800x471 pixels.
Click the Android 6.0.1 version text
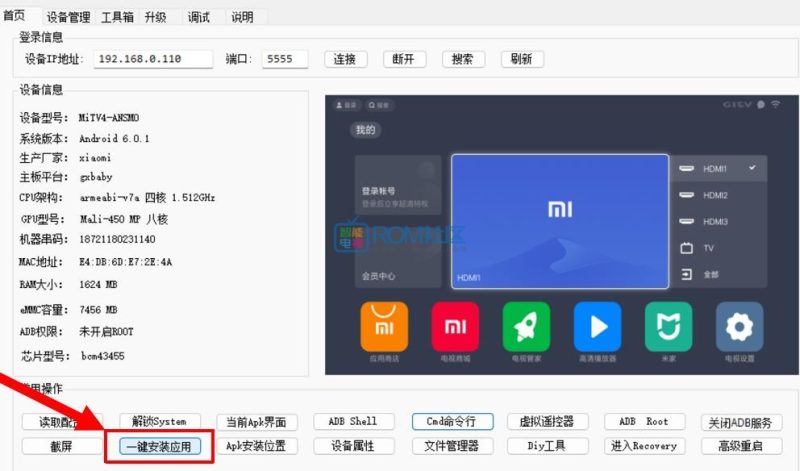click(114, 139)
